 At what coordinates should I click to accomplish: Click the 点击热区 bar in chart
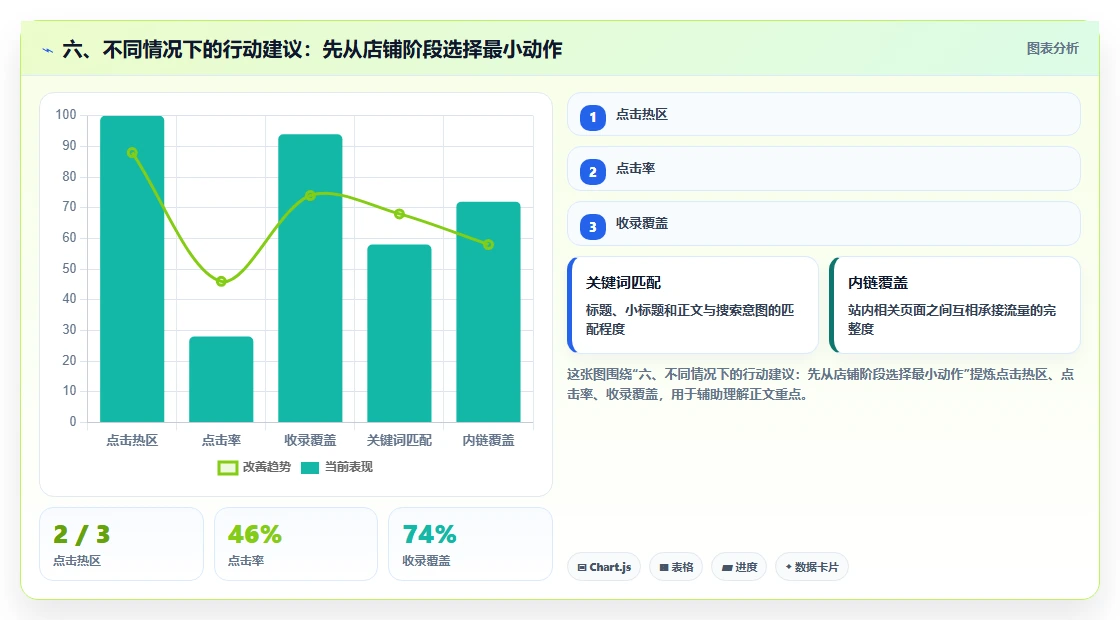point(132,269)
